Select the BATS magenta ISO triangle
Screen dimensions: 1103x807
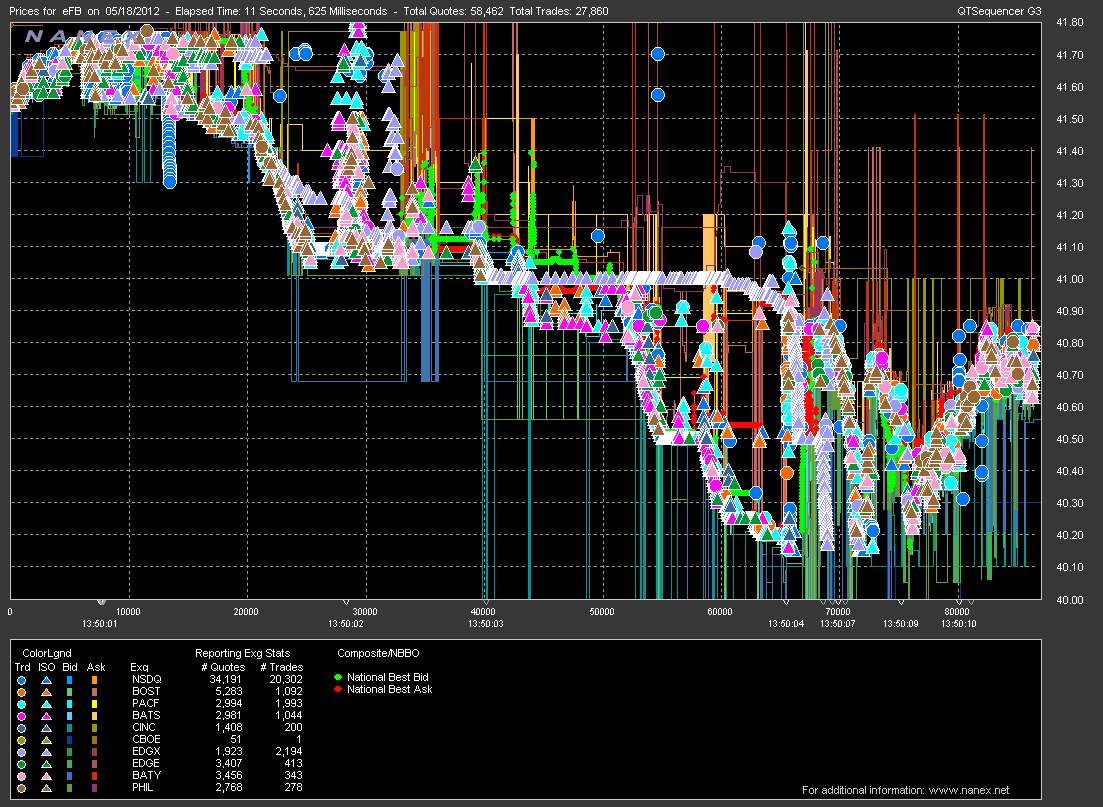coord(44,715)
